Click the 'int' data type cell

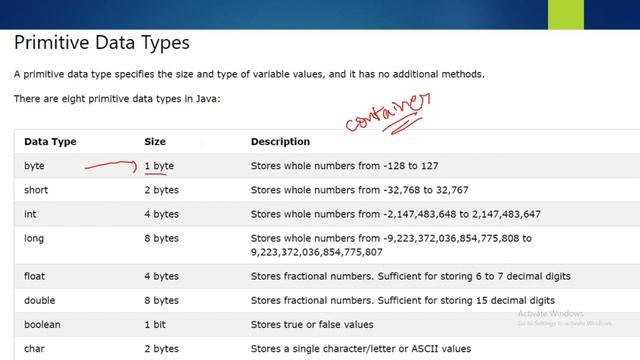[x=30, y=214]
